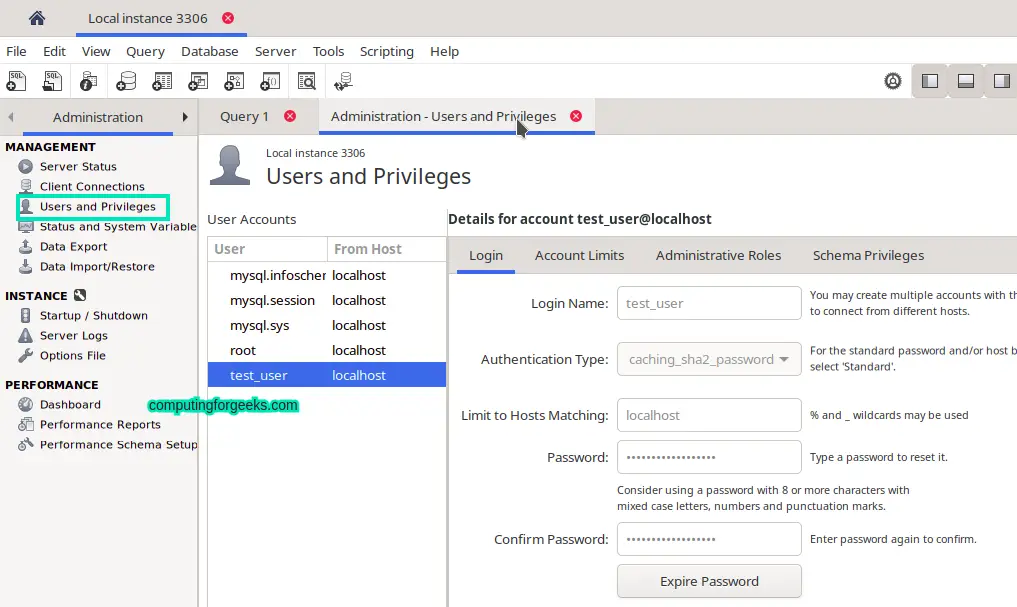Image resolution: width=1017 pixels, height=607 pixels.
Task: Open the Tools menu
Action: point(328,51)
